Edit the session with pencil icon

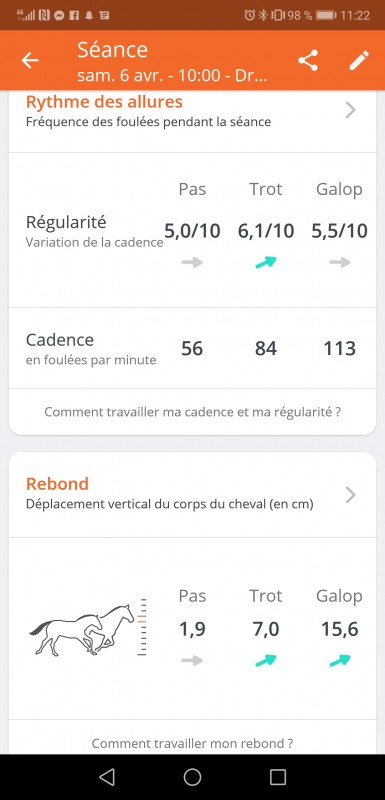click(359, 60)
